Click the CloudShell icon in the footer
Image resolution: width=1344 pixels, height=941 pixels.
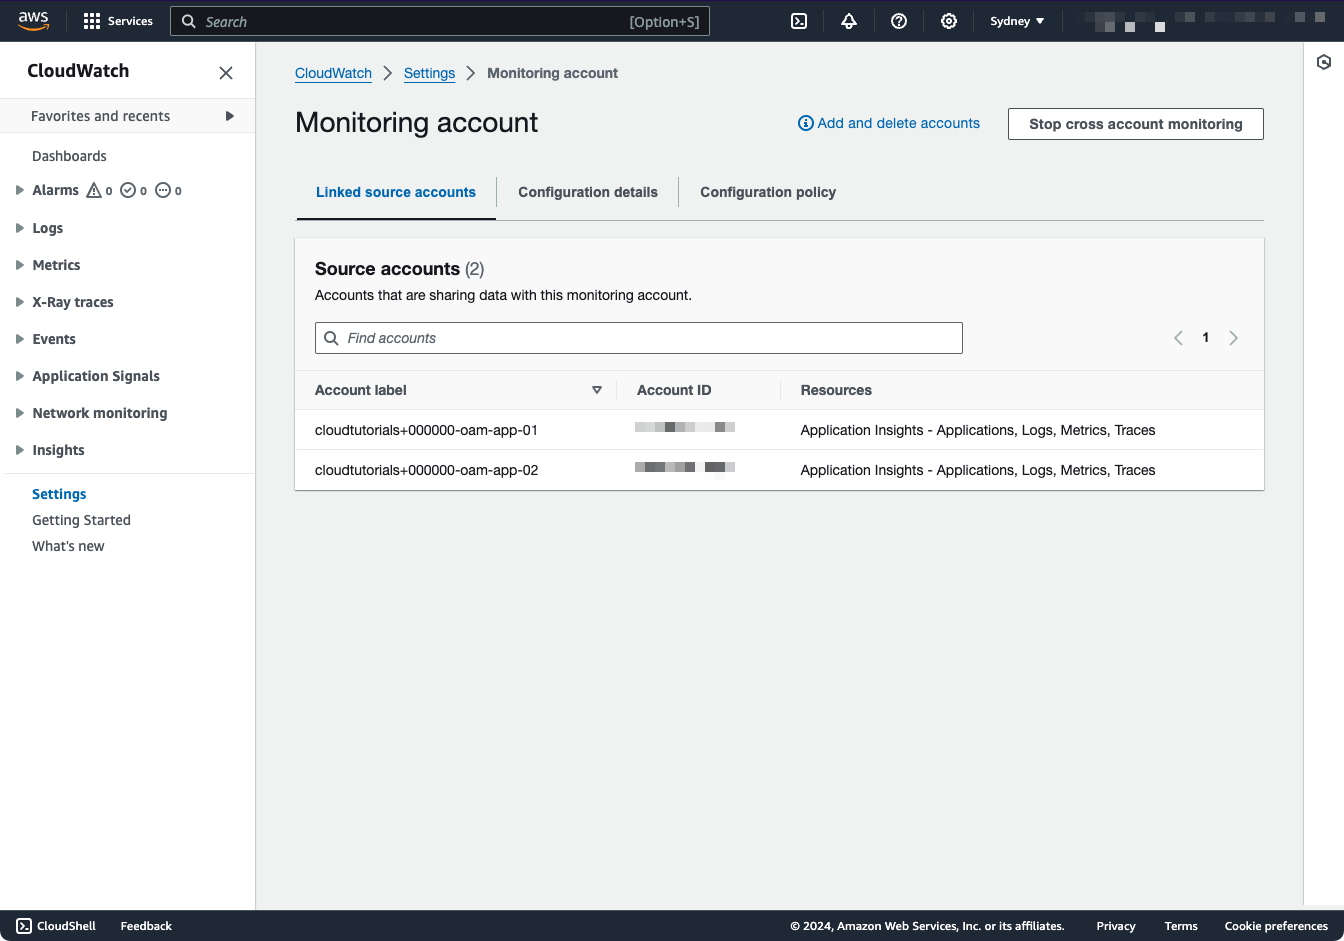pyautogui.click(x=24, y=926)
